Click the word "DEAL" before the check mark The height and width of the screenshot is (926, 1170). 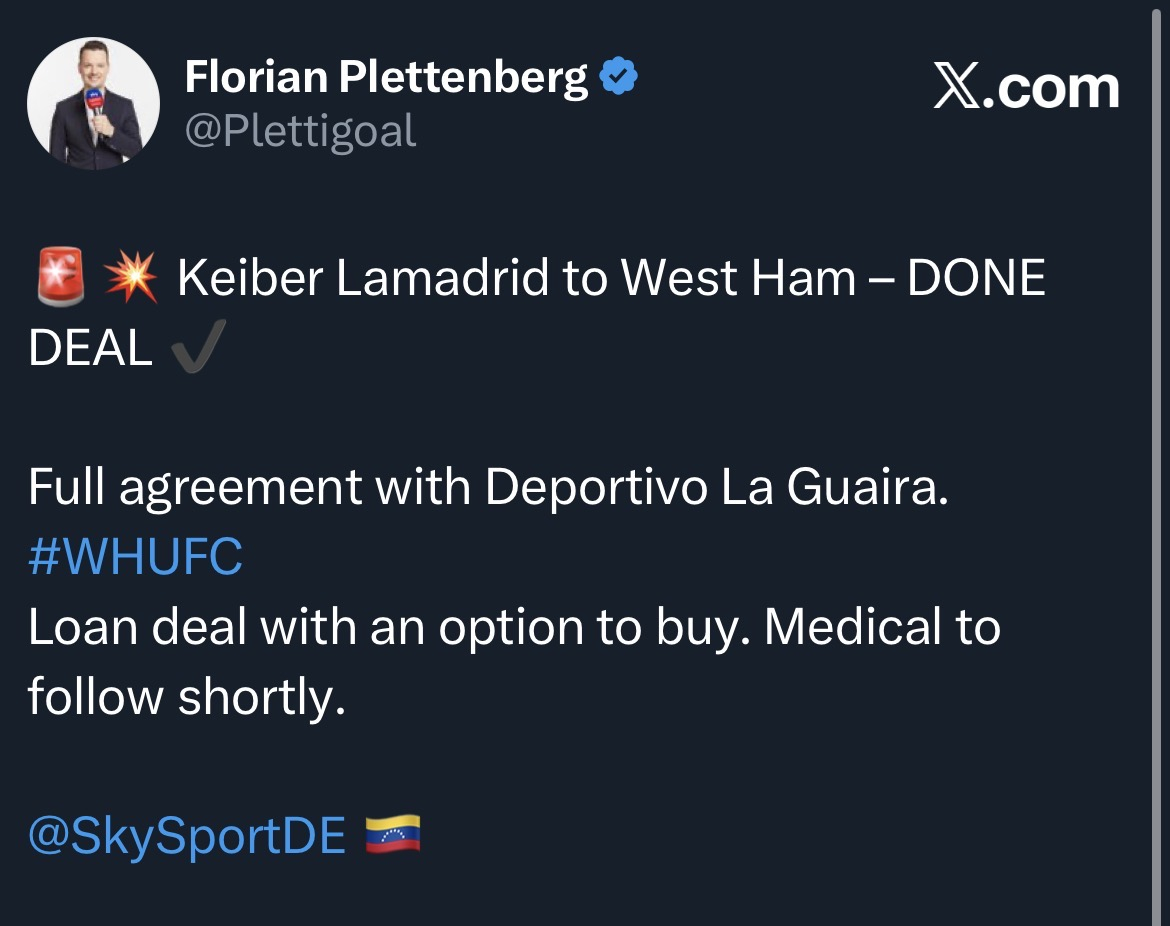click(90, 349)
